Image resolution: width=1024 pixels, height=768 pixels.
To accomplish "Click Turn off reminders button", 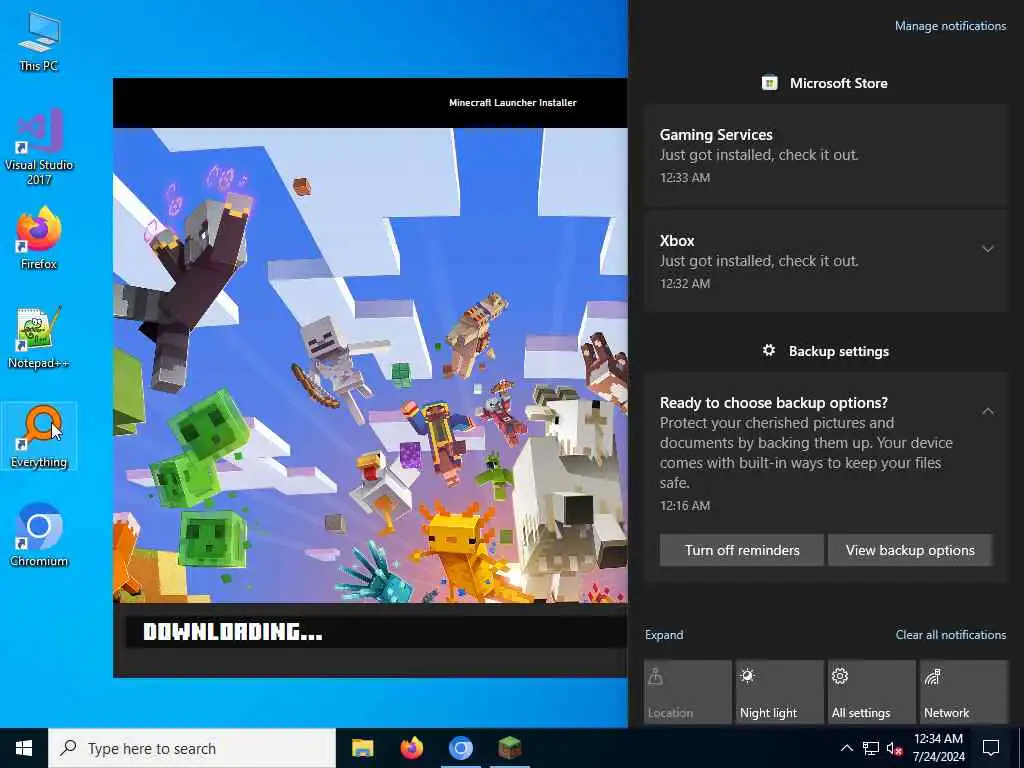I will click(742, 551).
